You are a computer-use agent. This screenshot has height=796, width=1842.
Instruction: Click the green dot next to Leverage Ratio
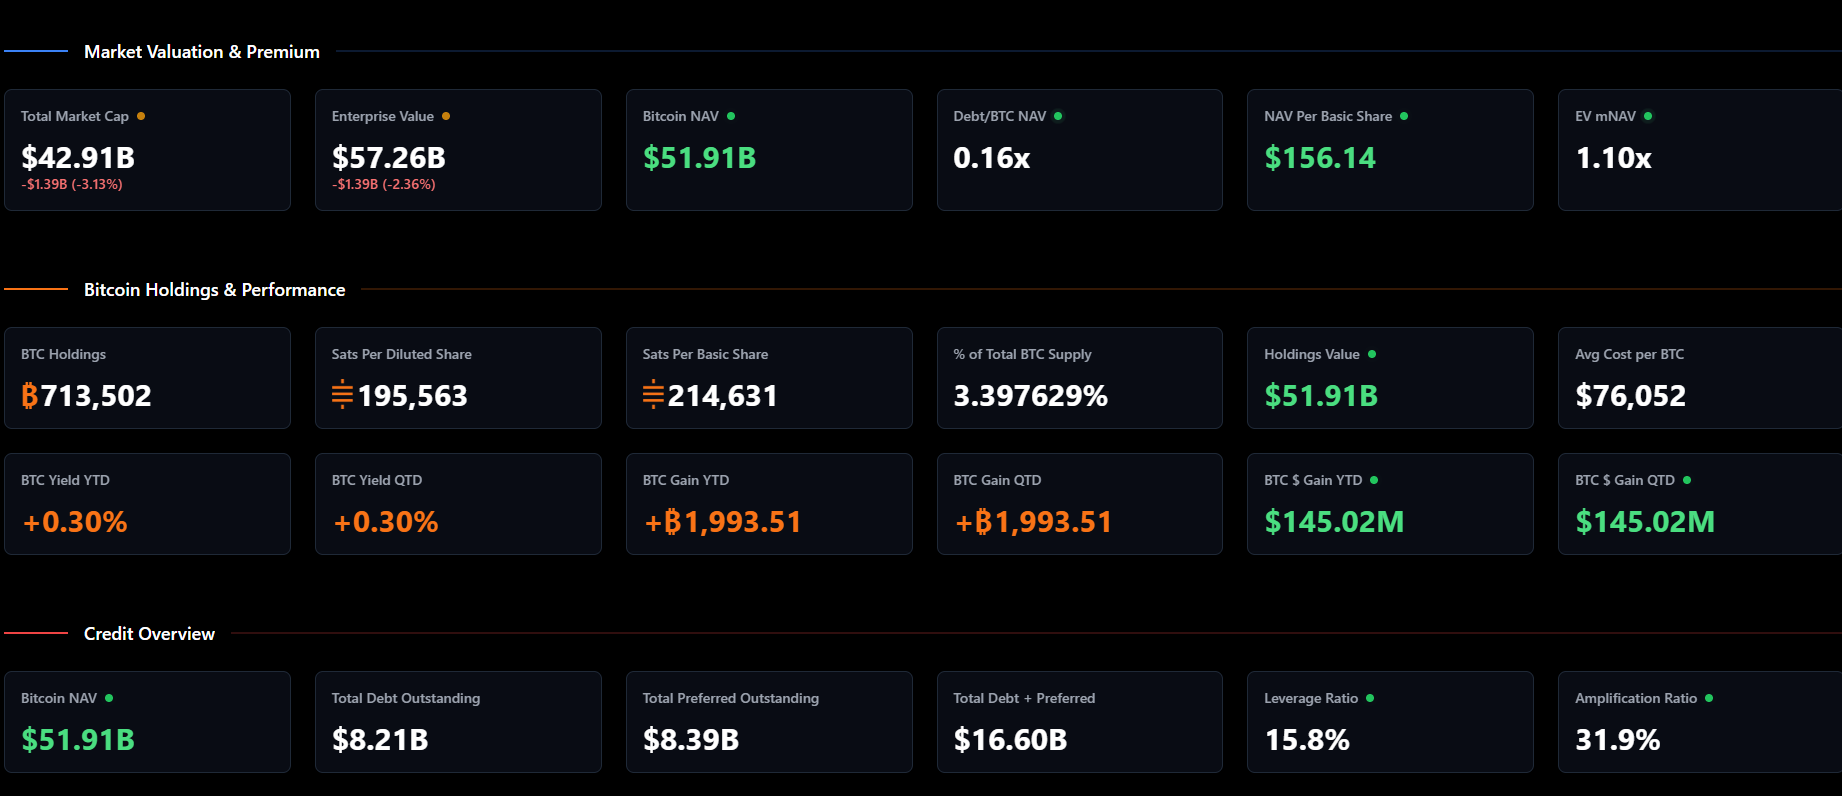(1370, 698)
